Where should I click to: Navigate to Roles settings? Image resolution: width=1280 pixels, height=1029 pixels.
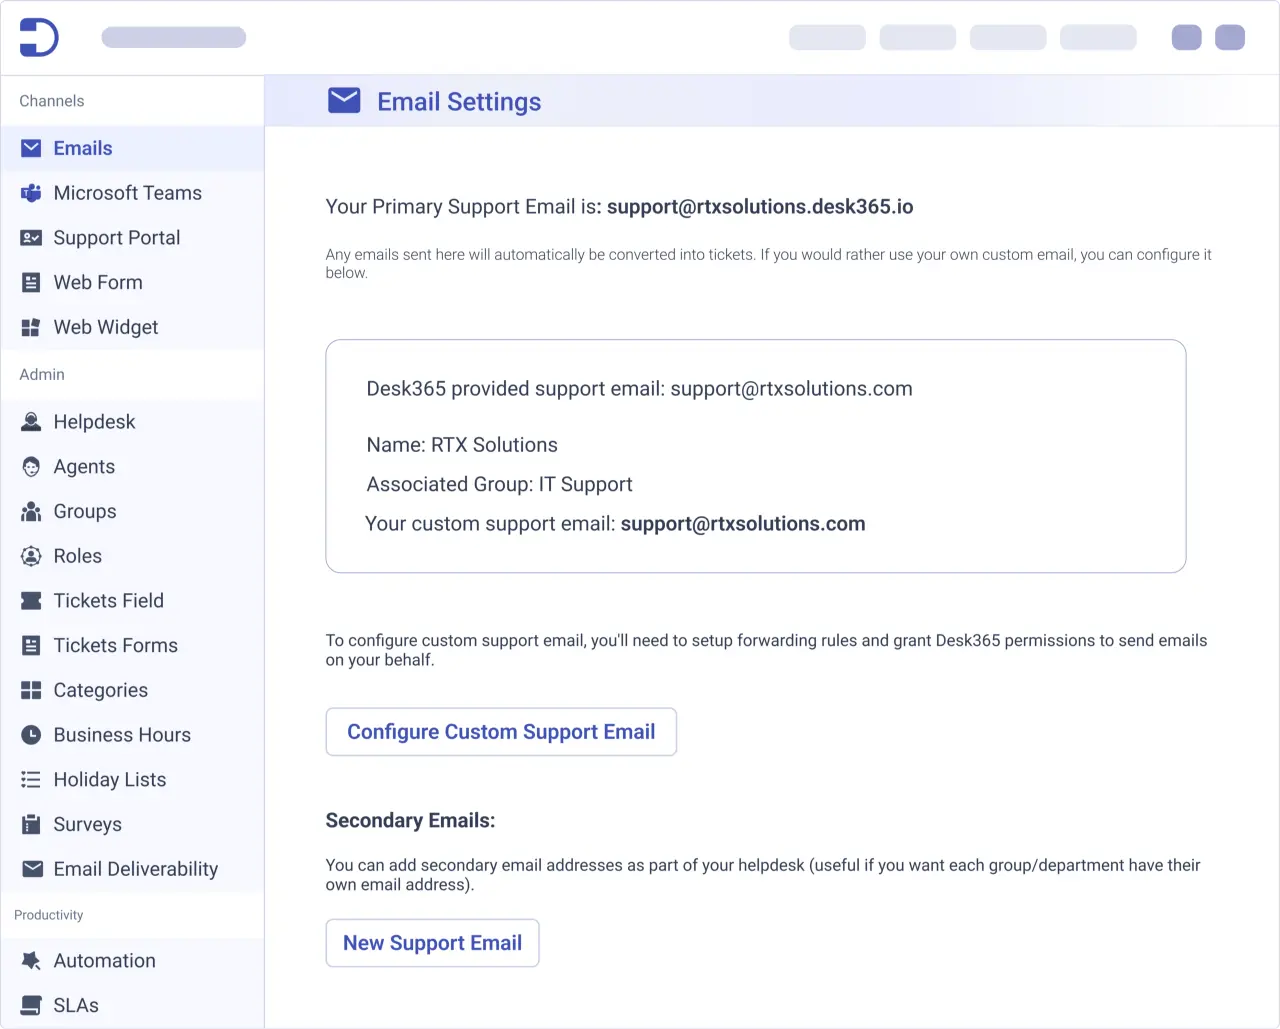77,556
